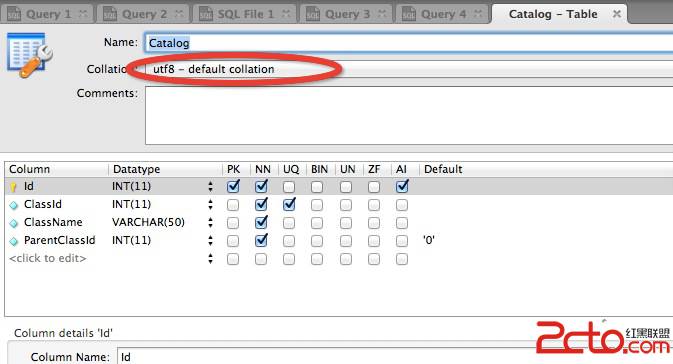This screenshot has height=364, width=673.
Task: Uncheck PK for the Id column
Action: 233,187
